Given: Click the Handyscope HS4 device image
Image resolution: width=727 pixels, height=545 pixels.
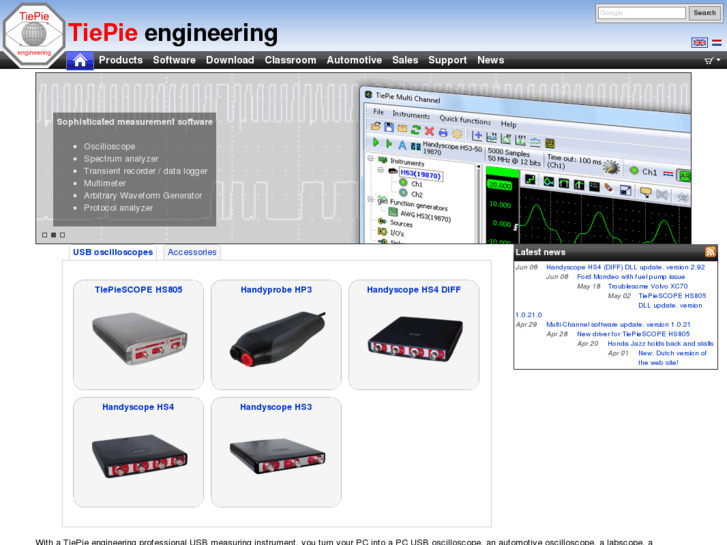Looking at the screenshot, I should coord(139,456).
